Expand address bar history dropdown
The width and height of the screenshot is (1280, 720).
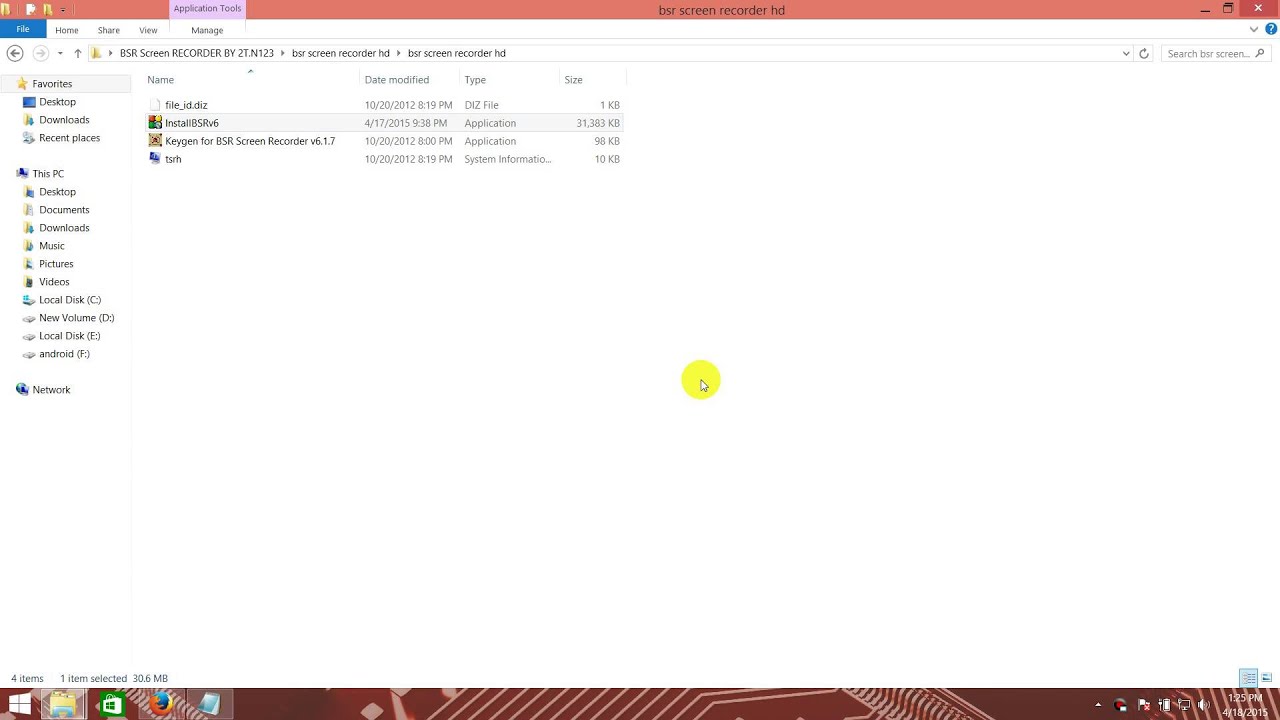coord(1126,53)
